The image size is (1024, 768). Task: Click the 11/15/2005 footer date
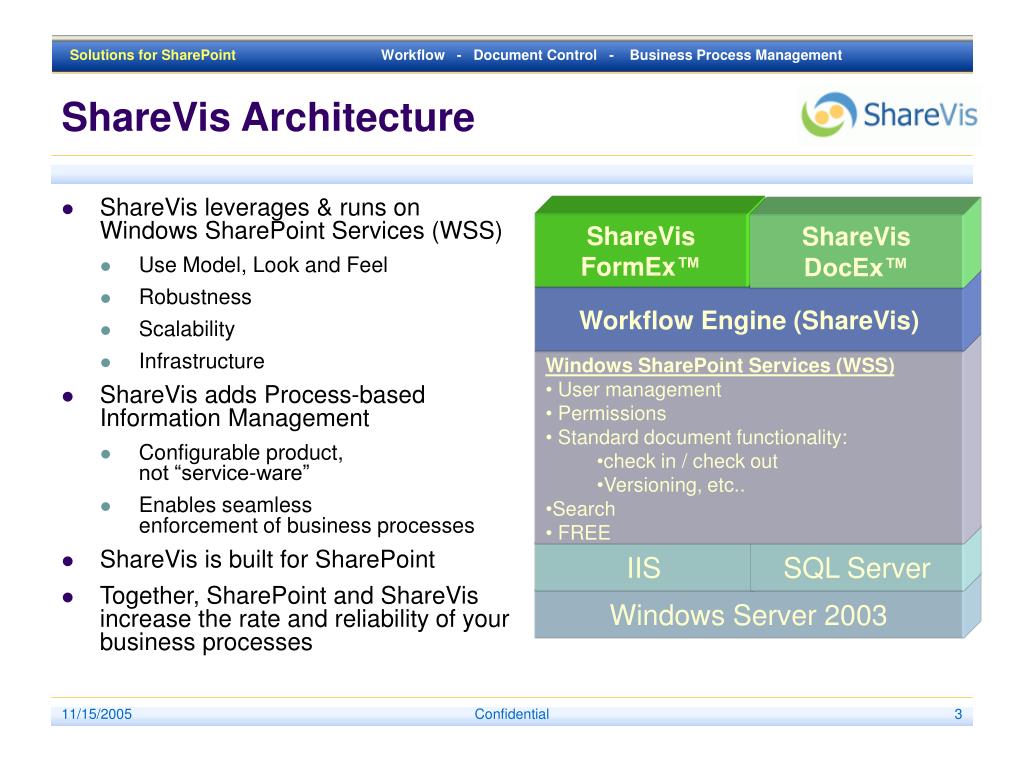97,714
